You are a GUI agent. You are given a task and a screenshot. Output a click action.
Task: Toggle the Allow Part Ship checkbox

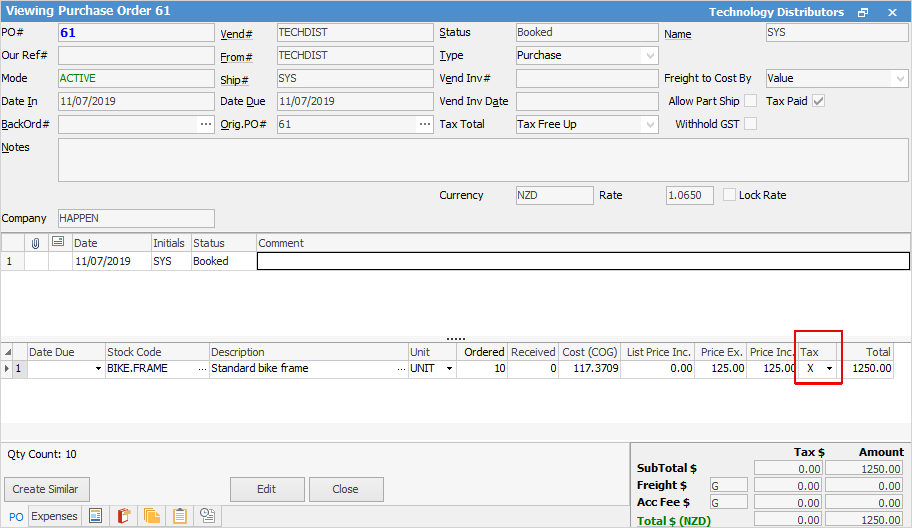pos(750,101)
